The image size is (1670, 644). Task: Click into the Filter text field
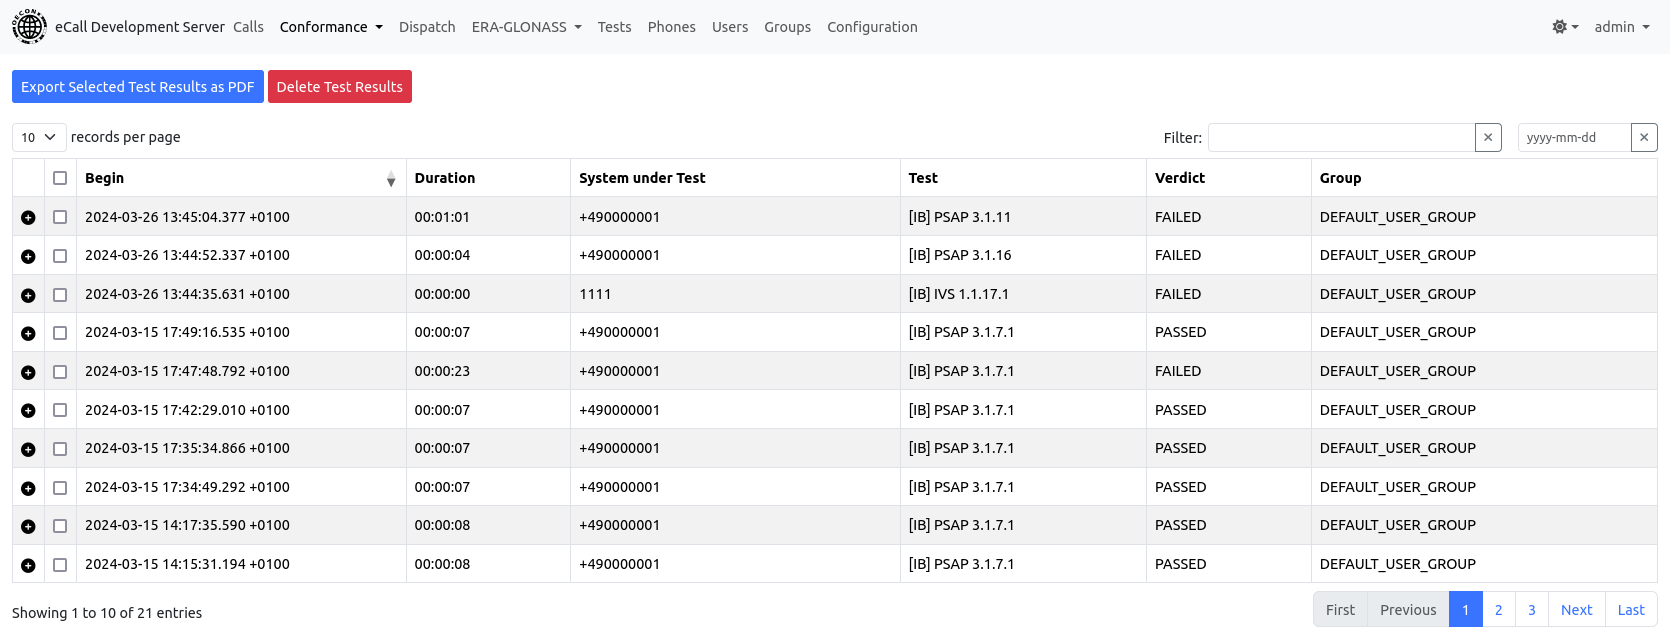[x=1341, y=138]
